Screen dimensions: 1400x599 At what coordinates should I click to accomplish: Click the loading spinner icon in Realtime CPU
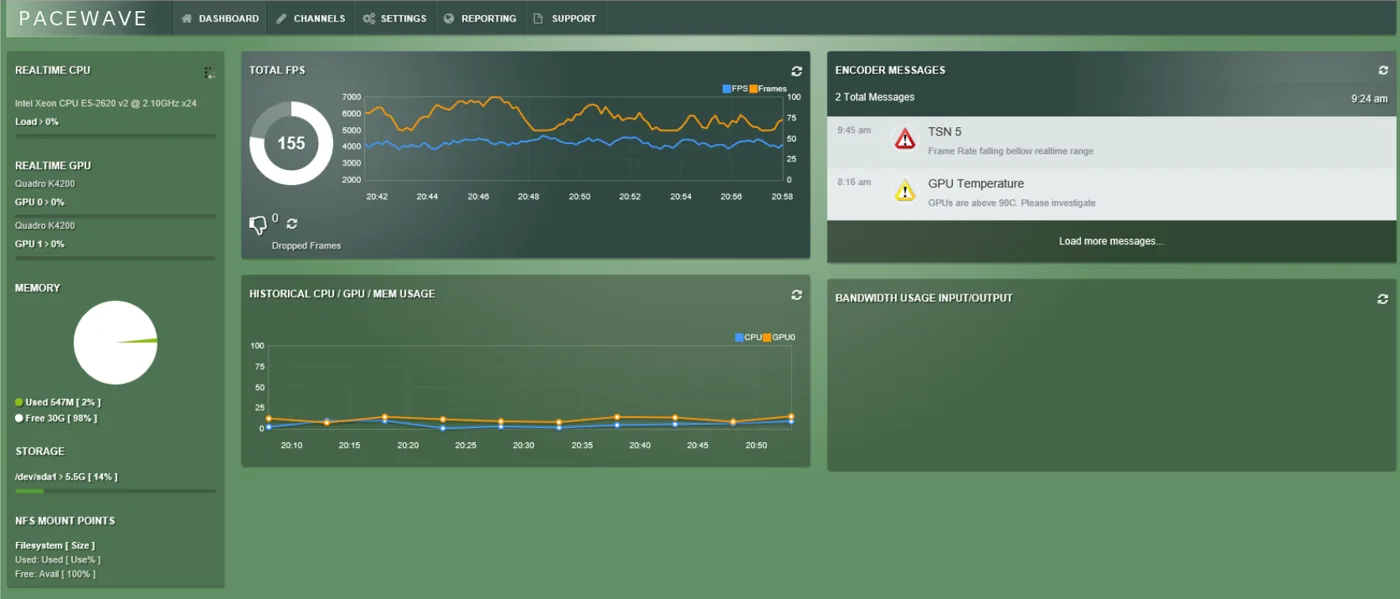tap(209, 72)
